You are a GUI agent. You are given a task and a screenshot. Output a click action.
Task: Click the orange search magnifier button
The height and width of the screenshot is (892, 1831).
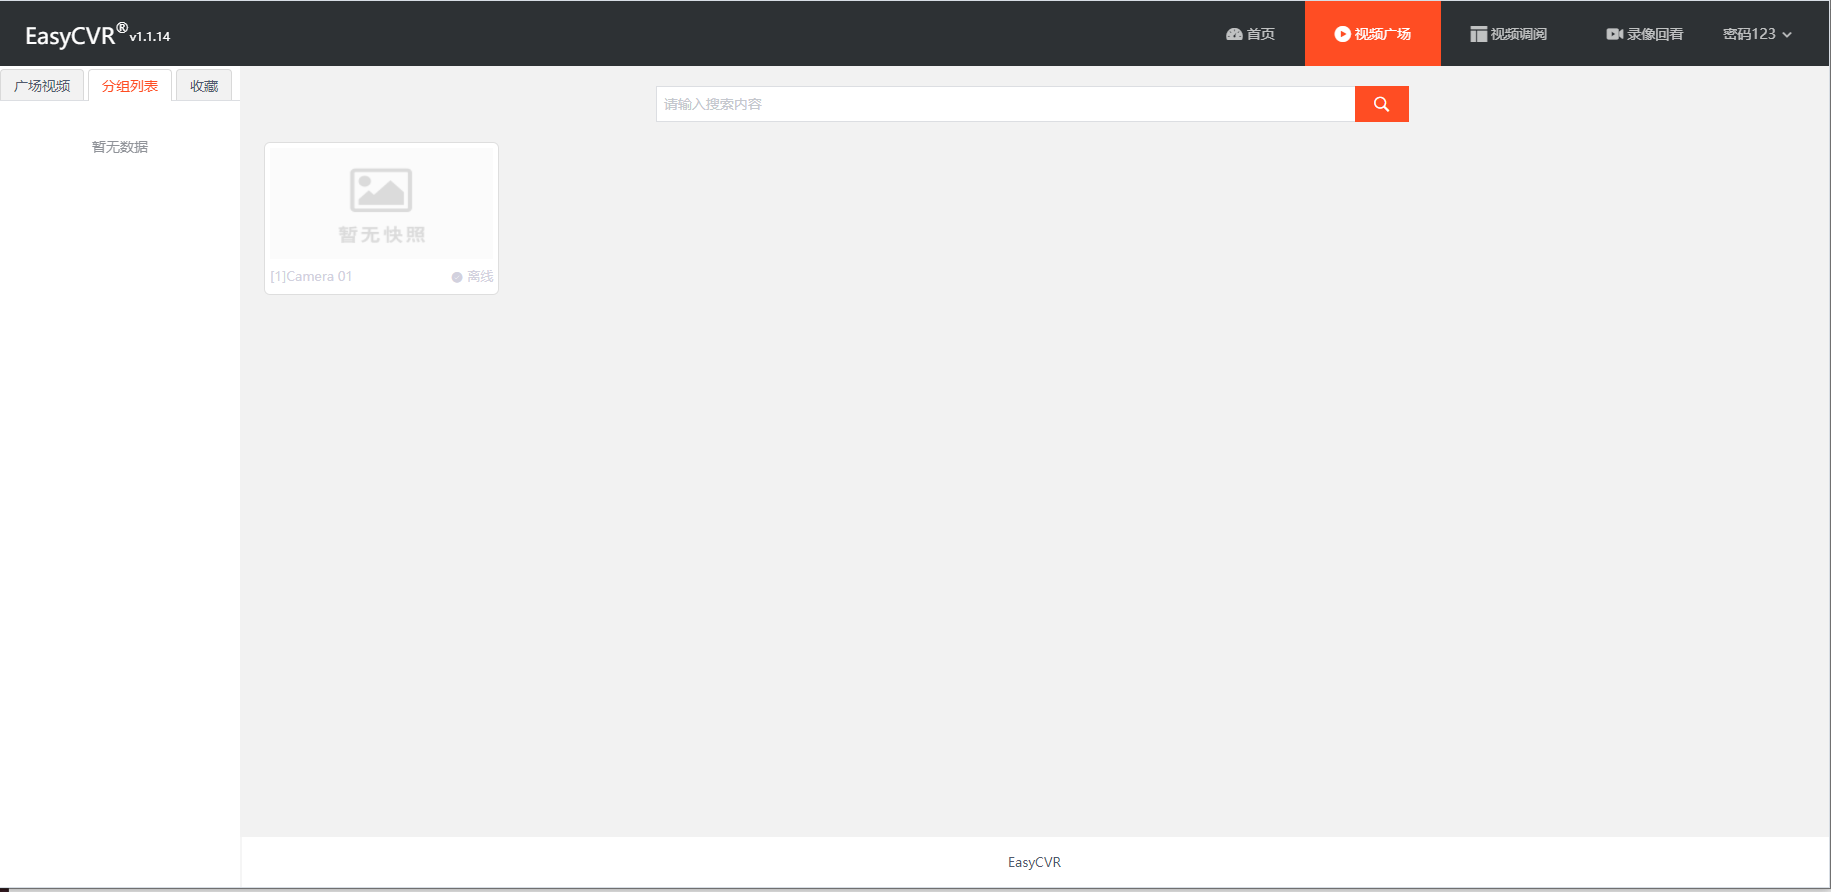(1381, 104)
